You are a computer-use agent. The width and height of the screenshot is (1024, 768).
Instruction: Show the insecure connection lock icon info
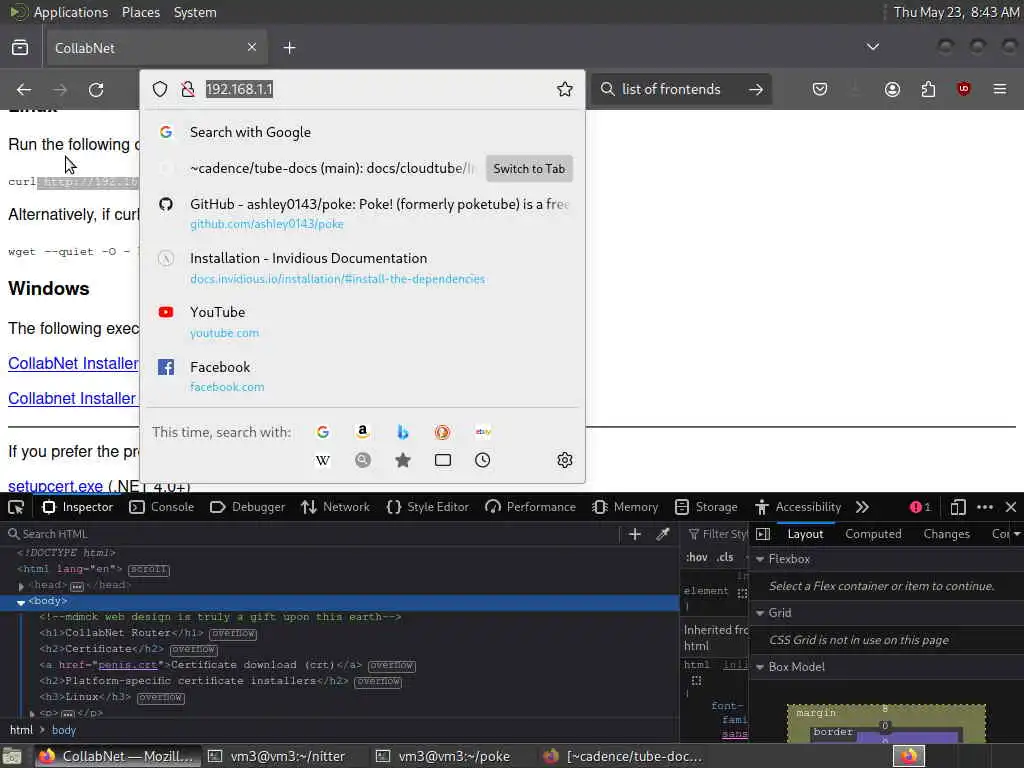(x=188, y=89)
